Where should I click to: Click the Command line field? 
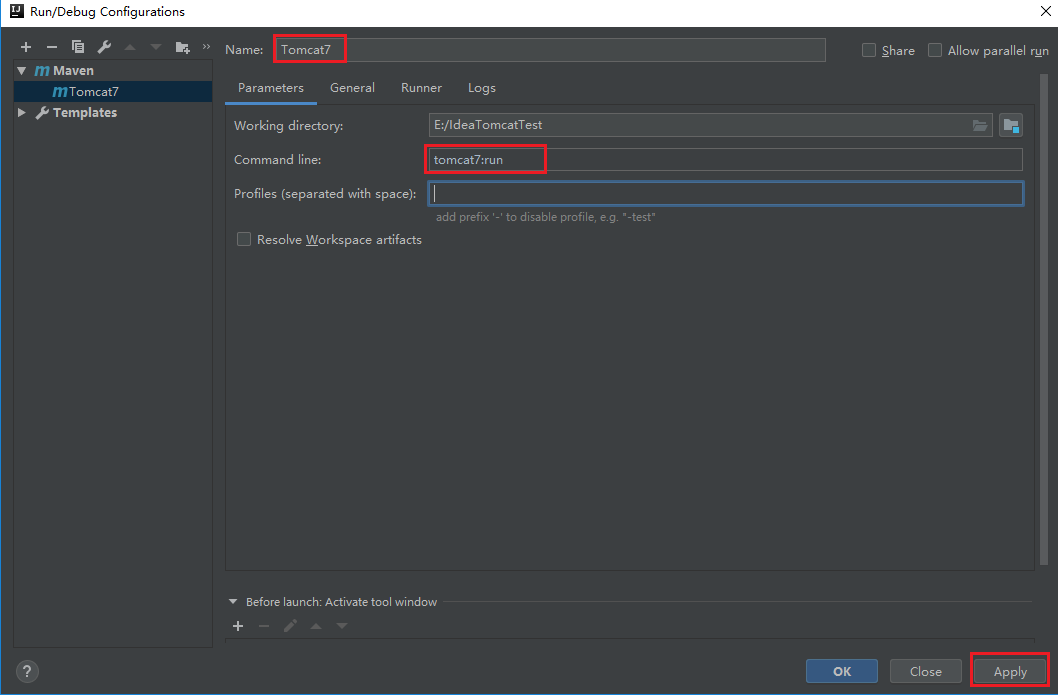pos(725,160)
